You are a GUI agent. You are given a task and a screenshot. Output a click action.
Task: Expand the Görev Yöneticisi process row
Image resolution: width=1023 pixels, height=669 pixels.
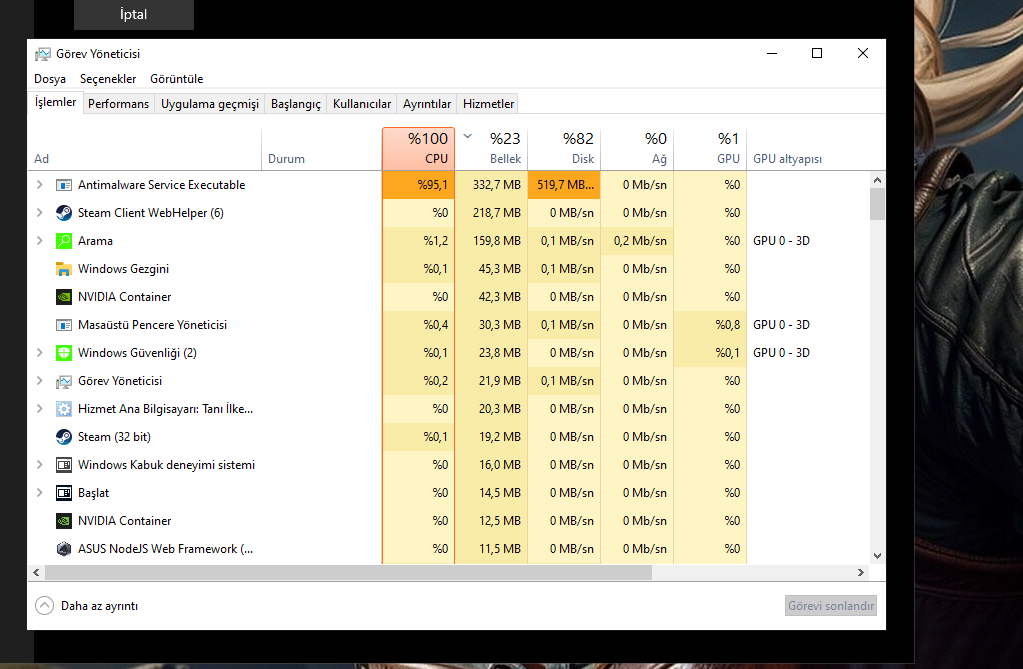point(40,381)
